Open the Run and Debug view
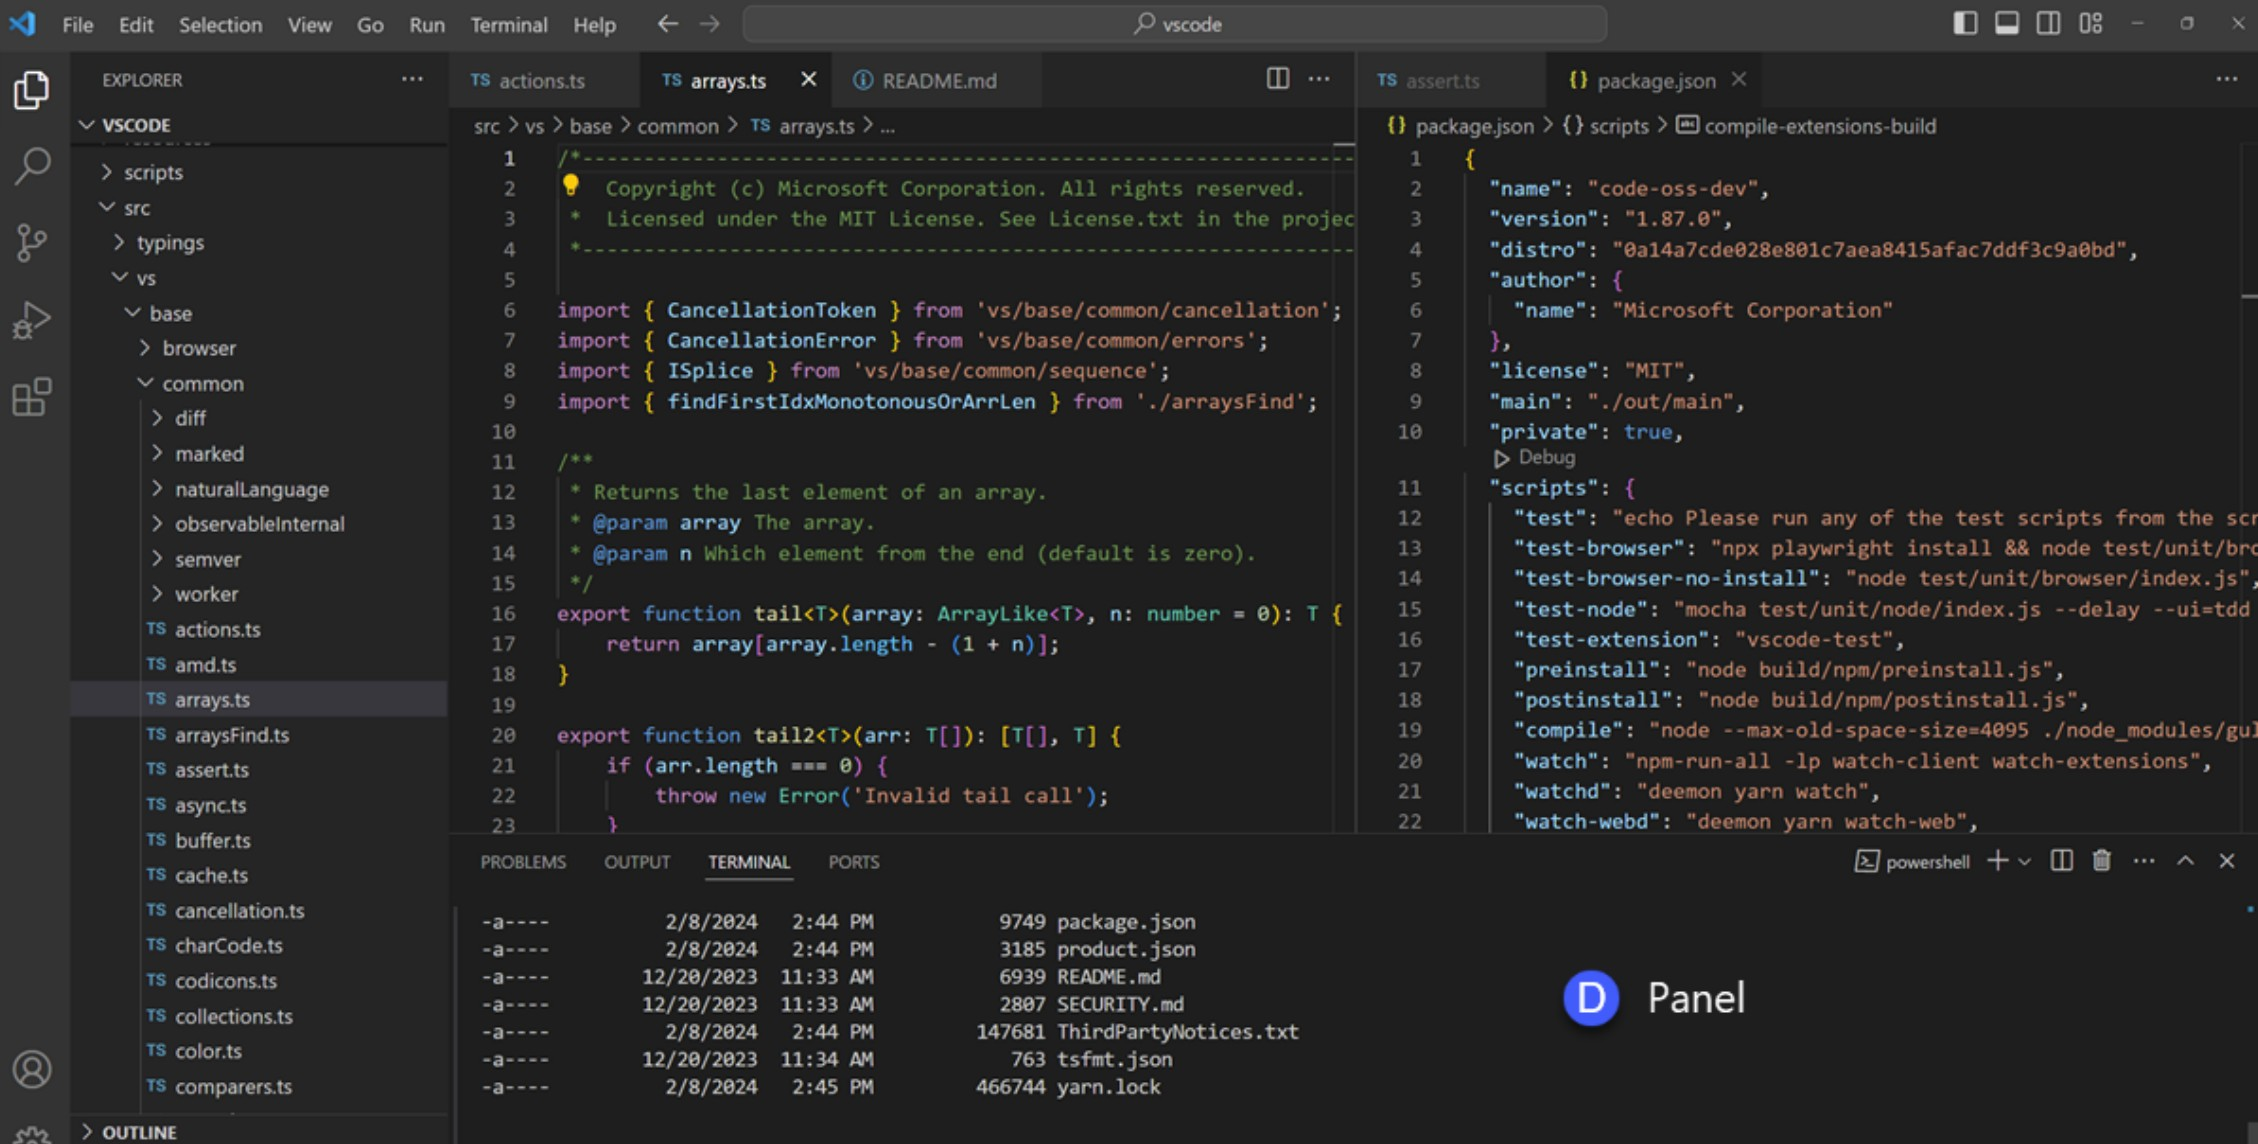The image size is (2258, 1144). 32,320
